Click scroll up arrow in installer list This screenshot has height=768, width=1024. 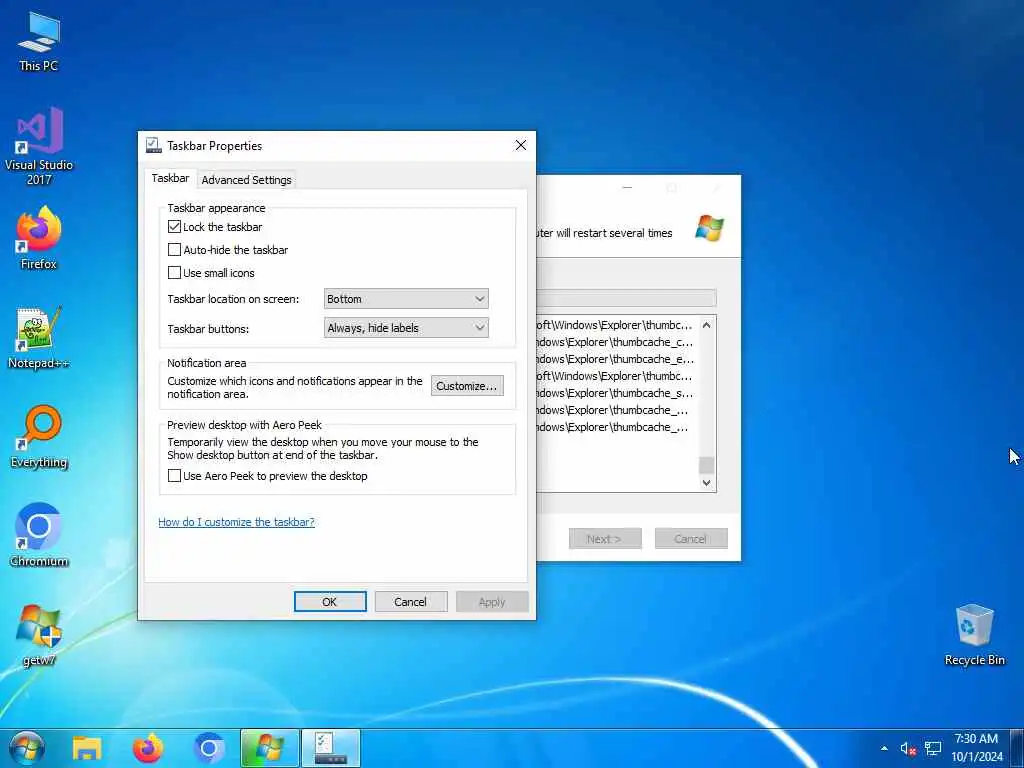(x=707, y=325)
